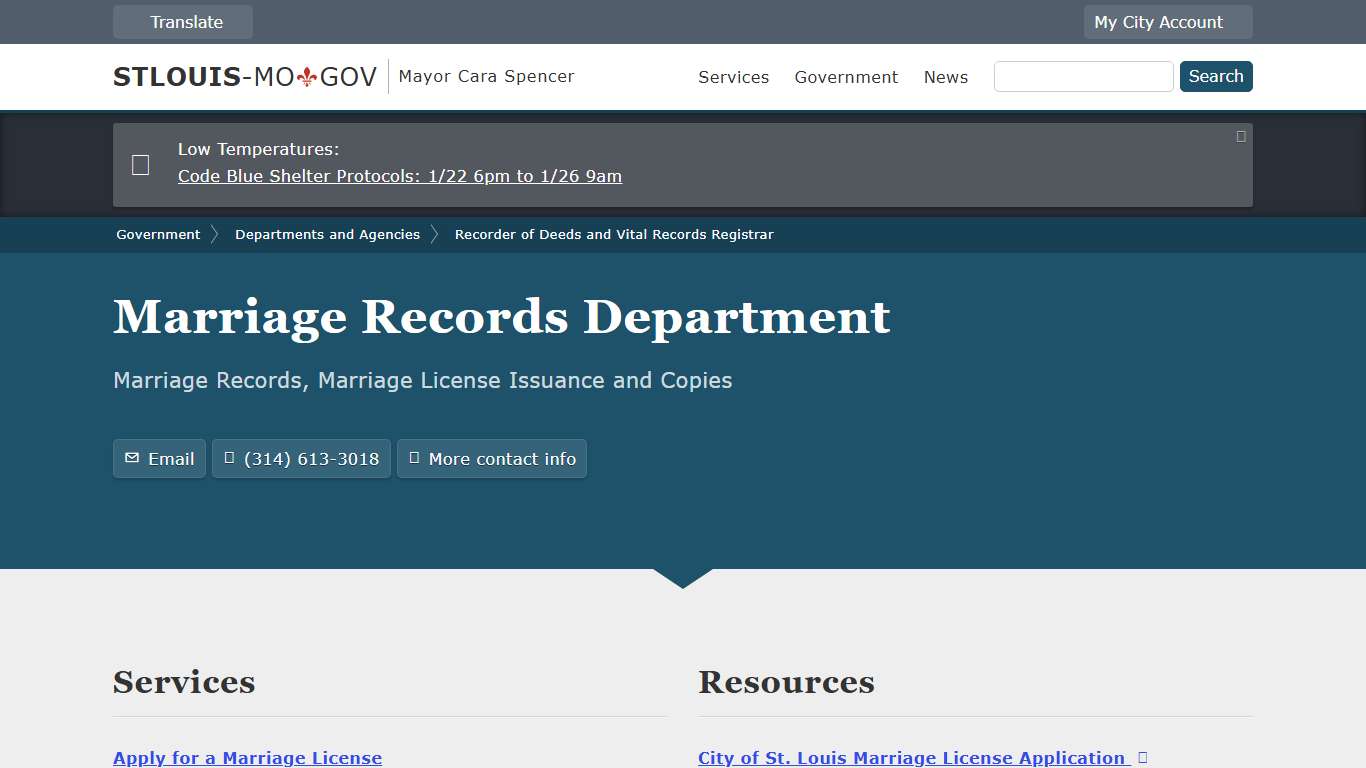Viewport: 1366px width, 768px height.
Task: Click the Translate button
Action: click(182, 21)
